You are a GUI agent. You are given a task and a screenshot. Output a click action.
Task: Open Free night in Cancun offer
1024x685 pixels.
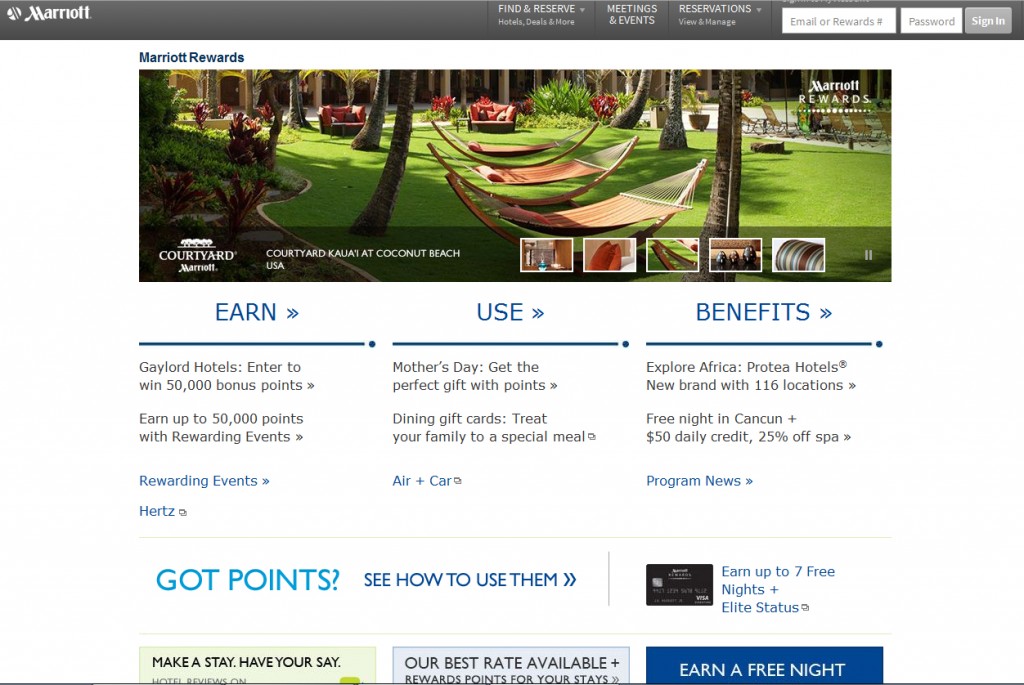[x=748, y=428]
